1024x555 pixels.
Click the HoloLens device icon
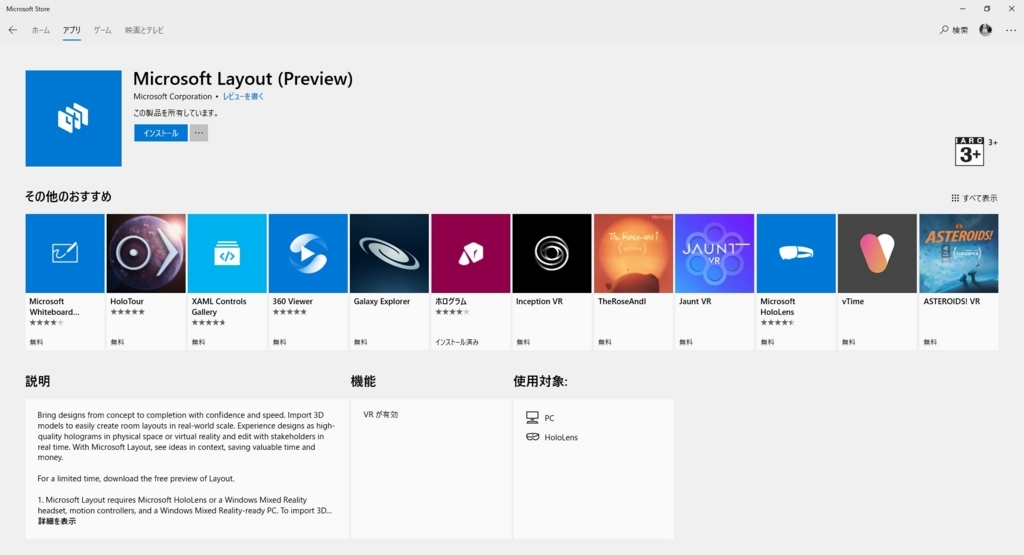(532, 437)
